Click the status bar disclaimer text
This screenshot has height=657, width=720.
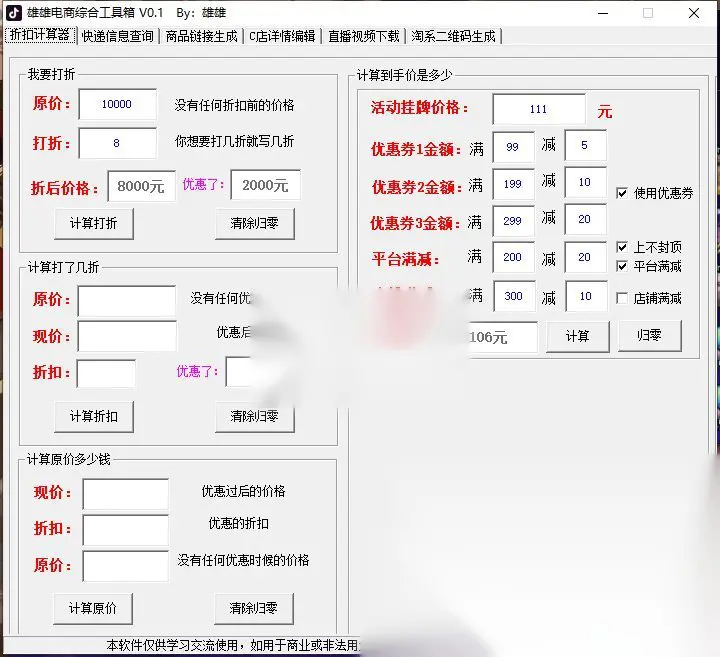coord(232,645)
